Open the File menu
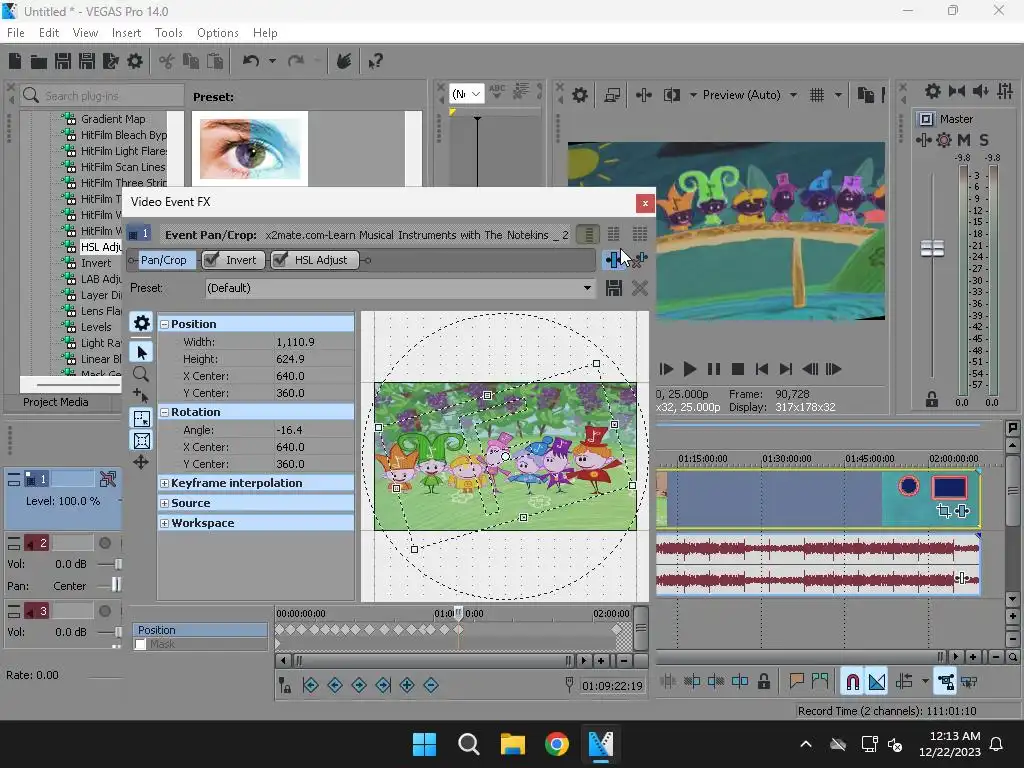The height and width of the screenshot is (768, 1024). point(16,33)
